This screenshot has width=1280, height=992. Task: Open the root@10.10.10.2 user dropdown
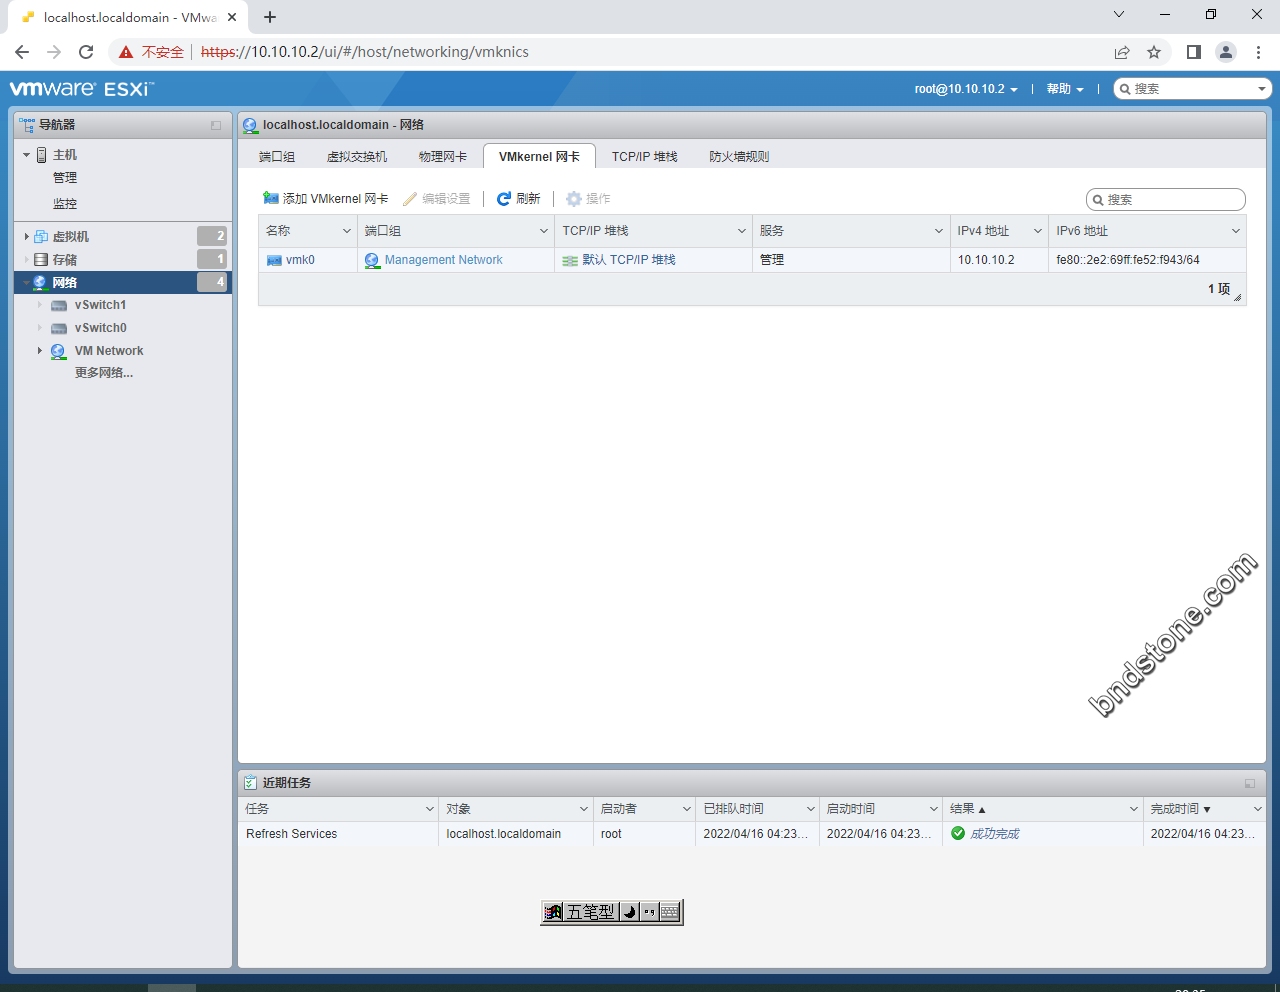(x=966, y=89)
